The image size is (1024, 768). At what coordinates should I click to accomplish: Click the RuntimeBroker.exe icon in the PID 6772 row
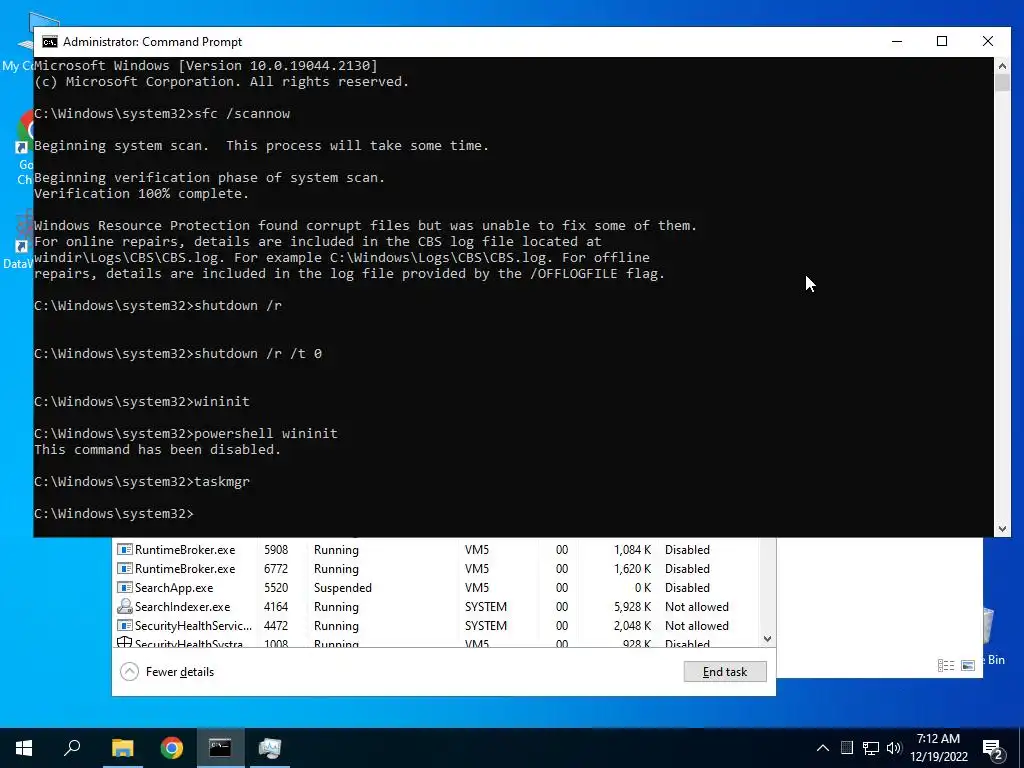(124, 569)
